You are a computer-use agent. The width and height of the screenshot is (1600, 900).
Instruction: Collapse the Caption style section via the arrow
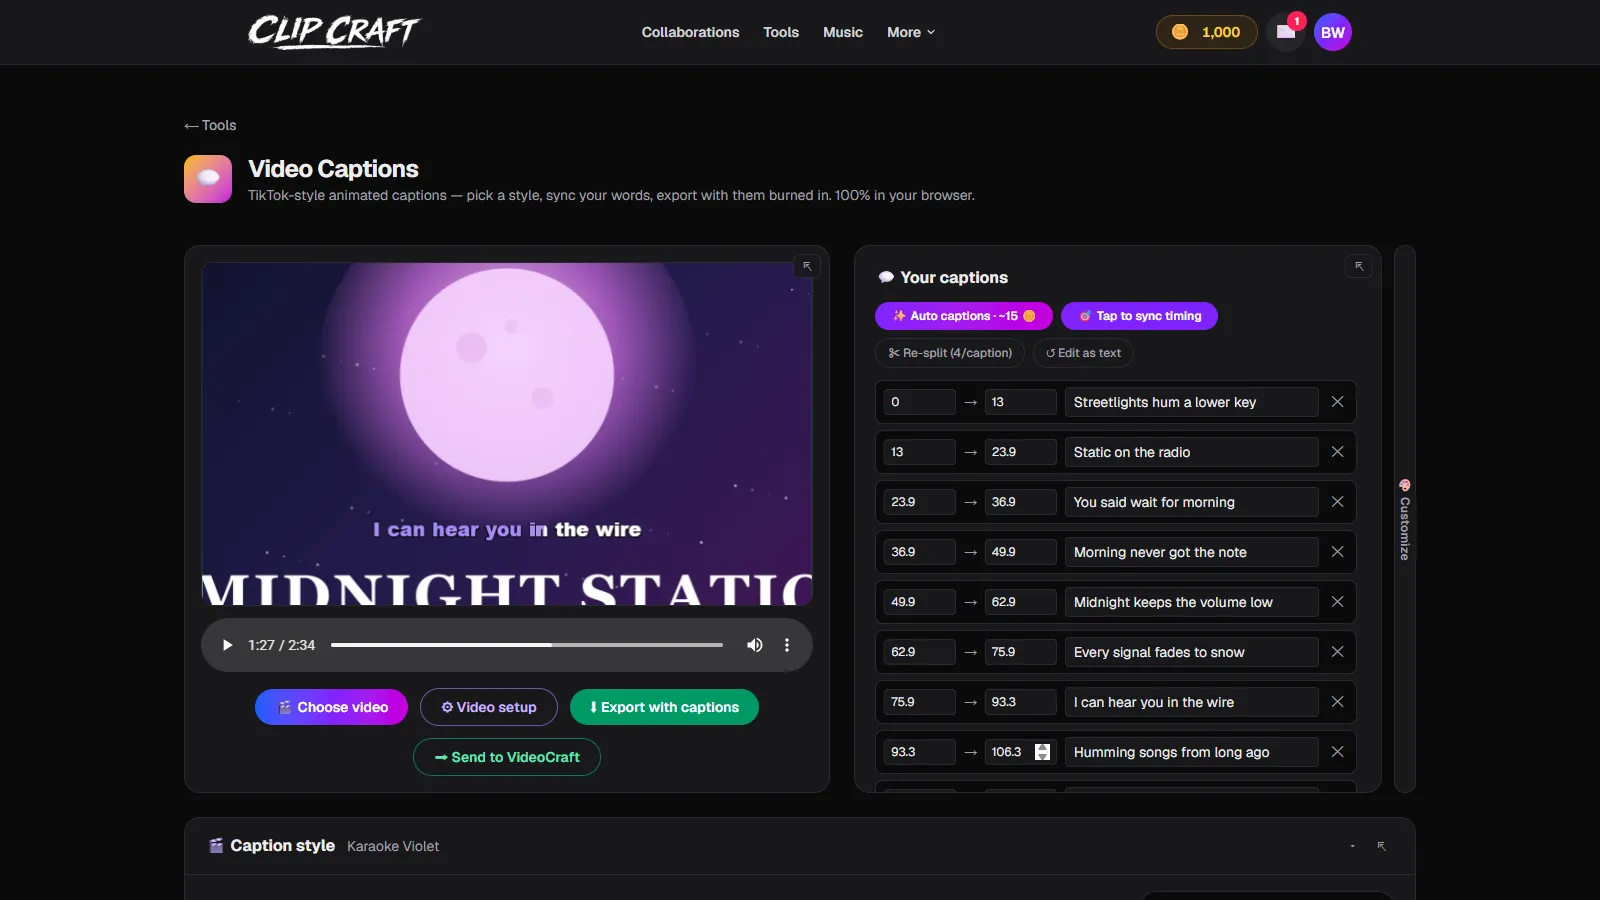(x=1352, y=846)
